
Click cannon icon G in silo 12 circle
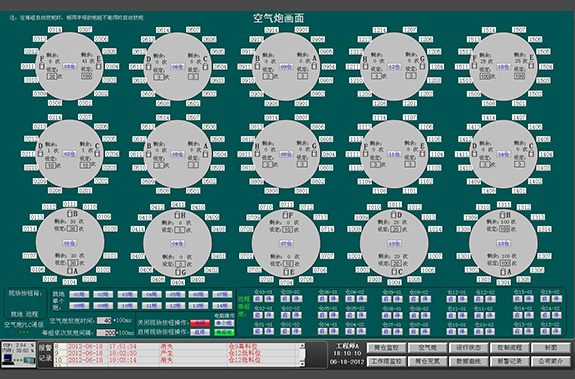tap(422, 66)
